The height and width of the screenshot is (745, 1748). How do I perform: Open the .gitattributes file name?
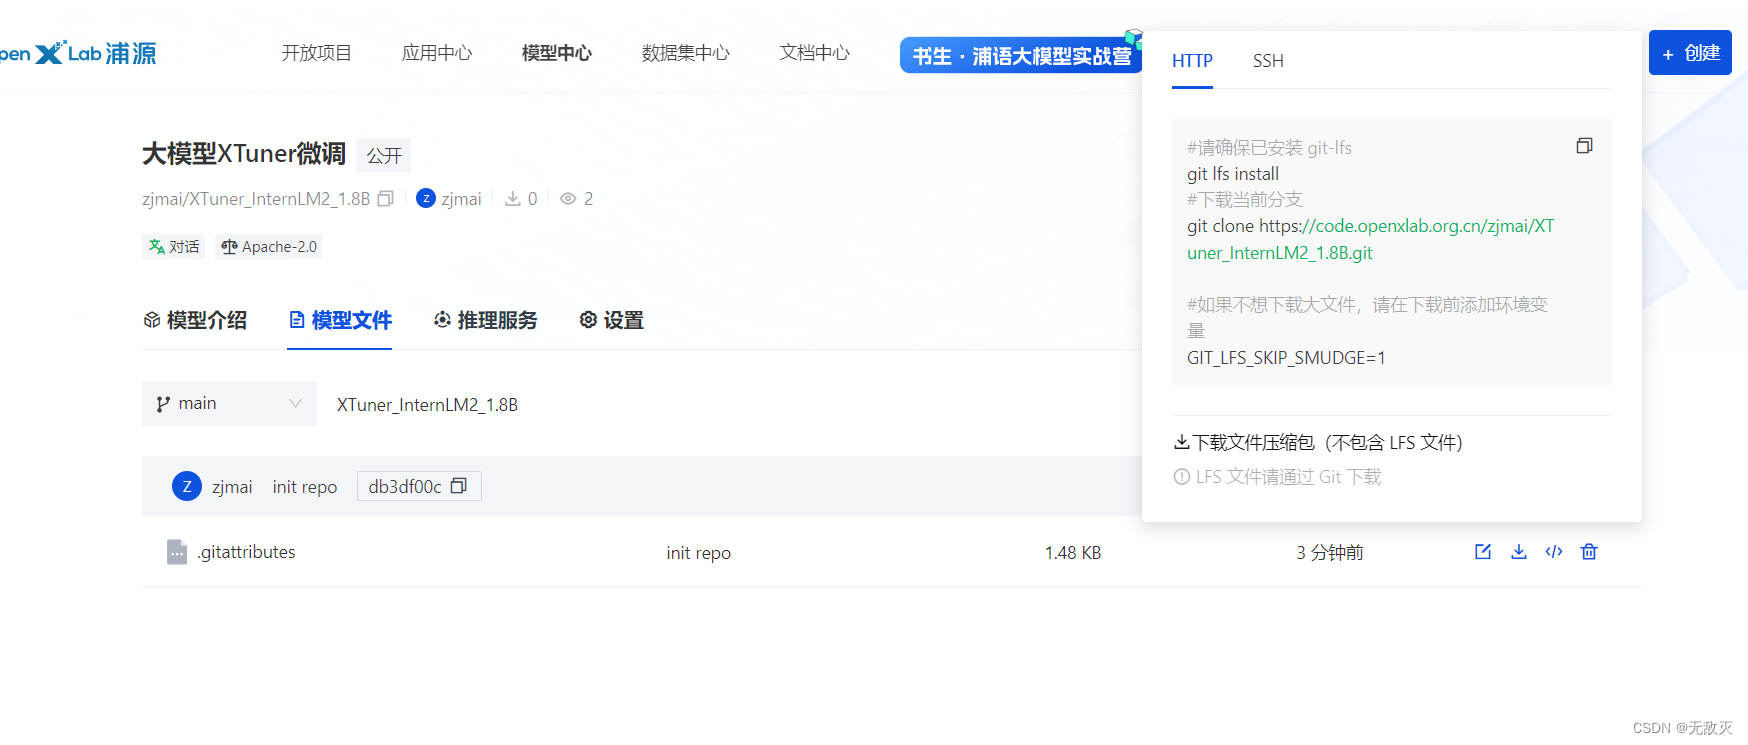(246, 552)
